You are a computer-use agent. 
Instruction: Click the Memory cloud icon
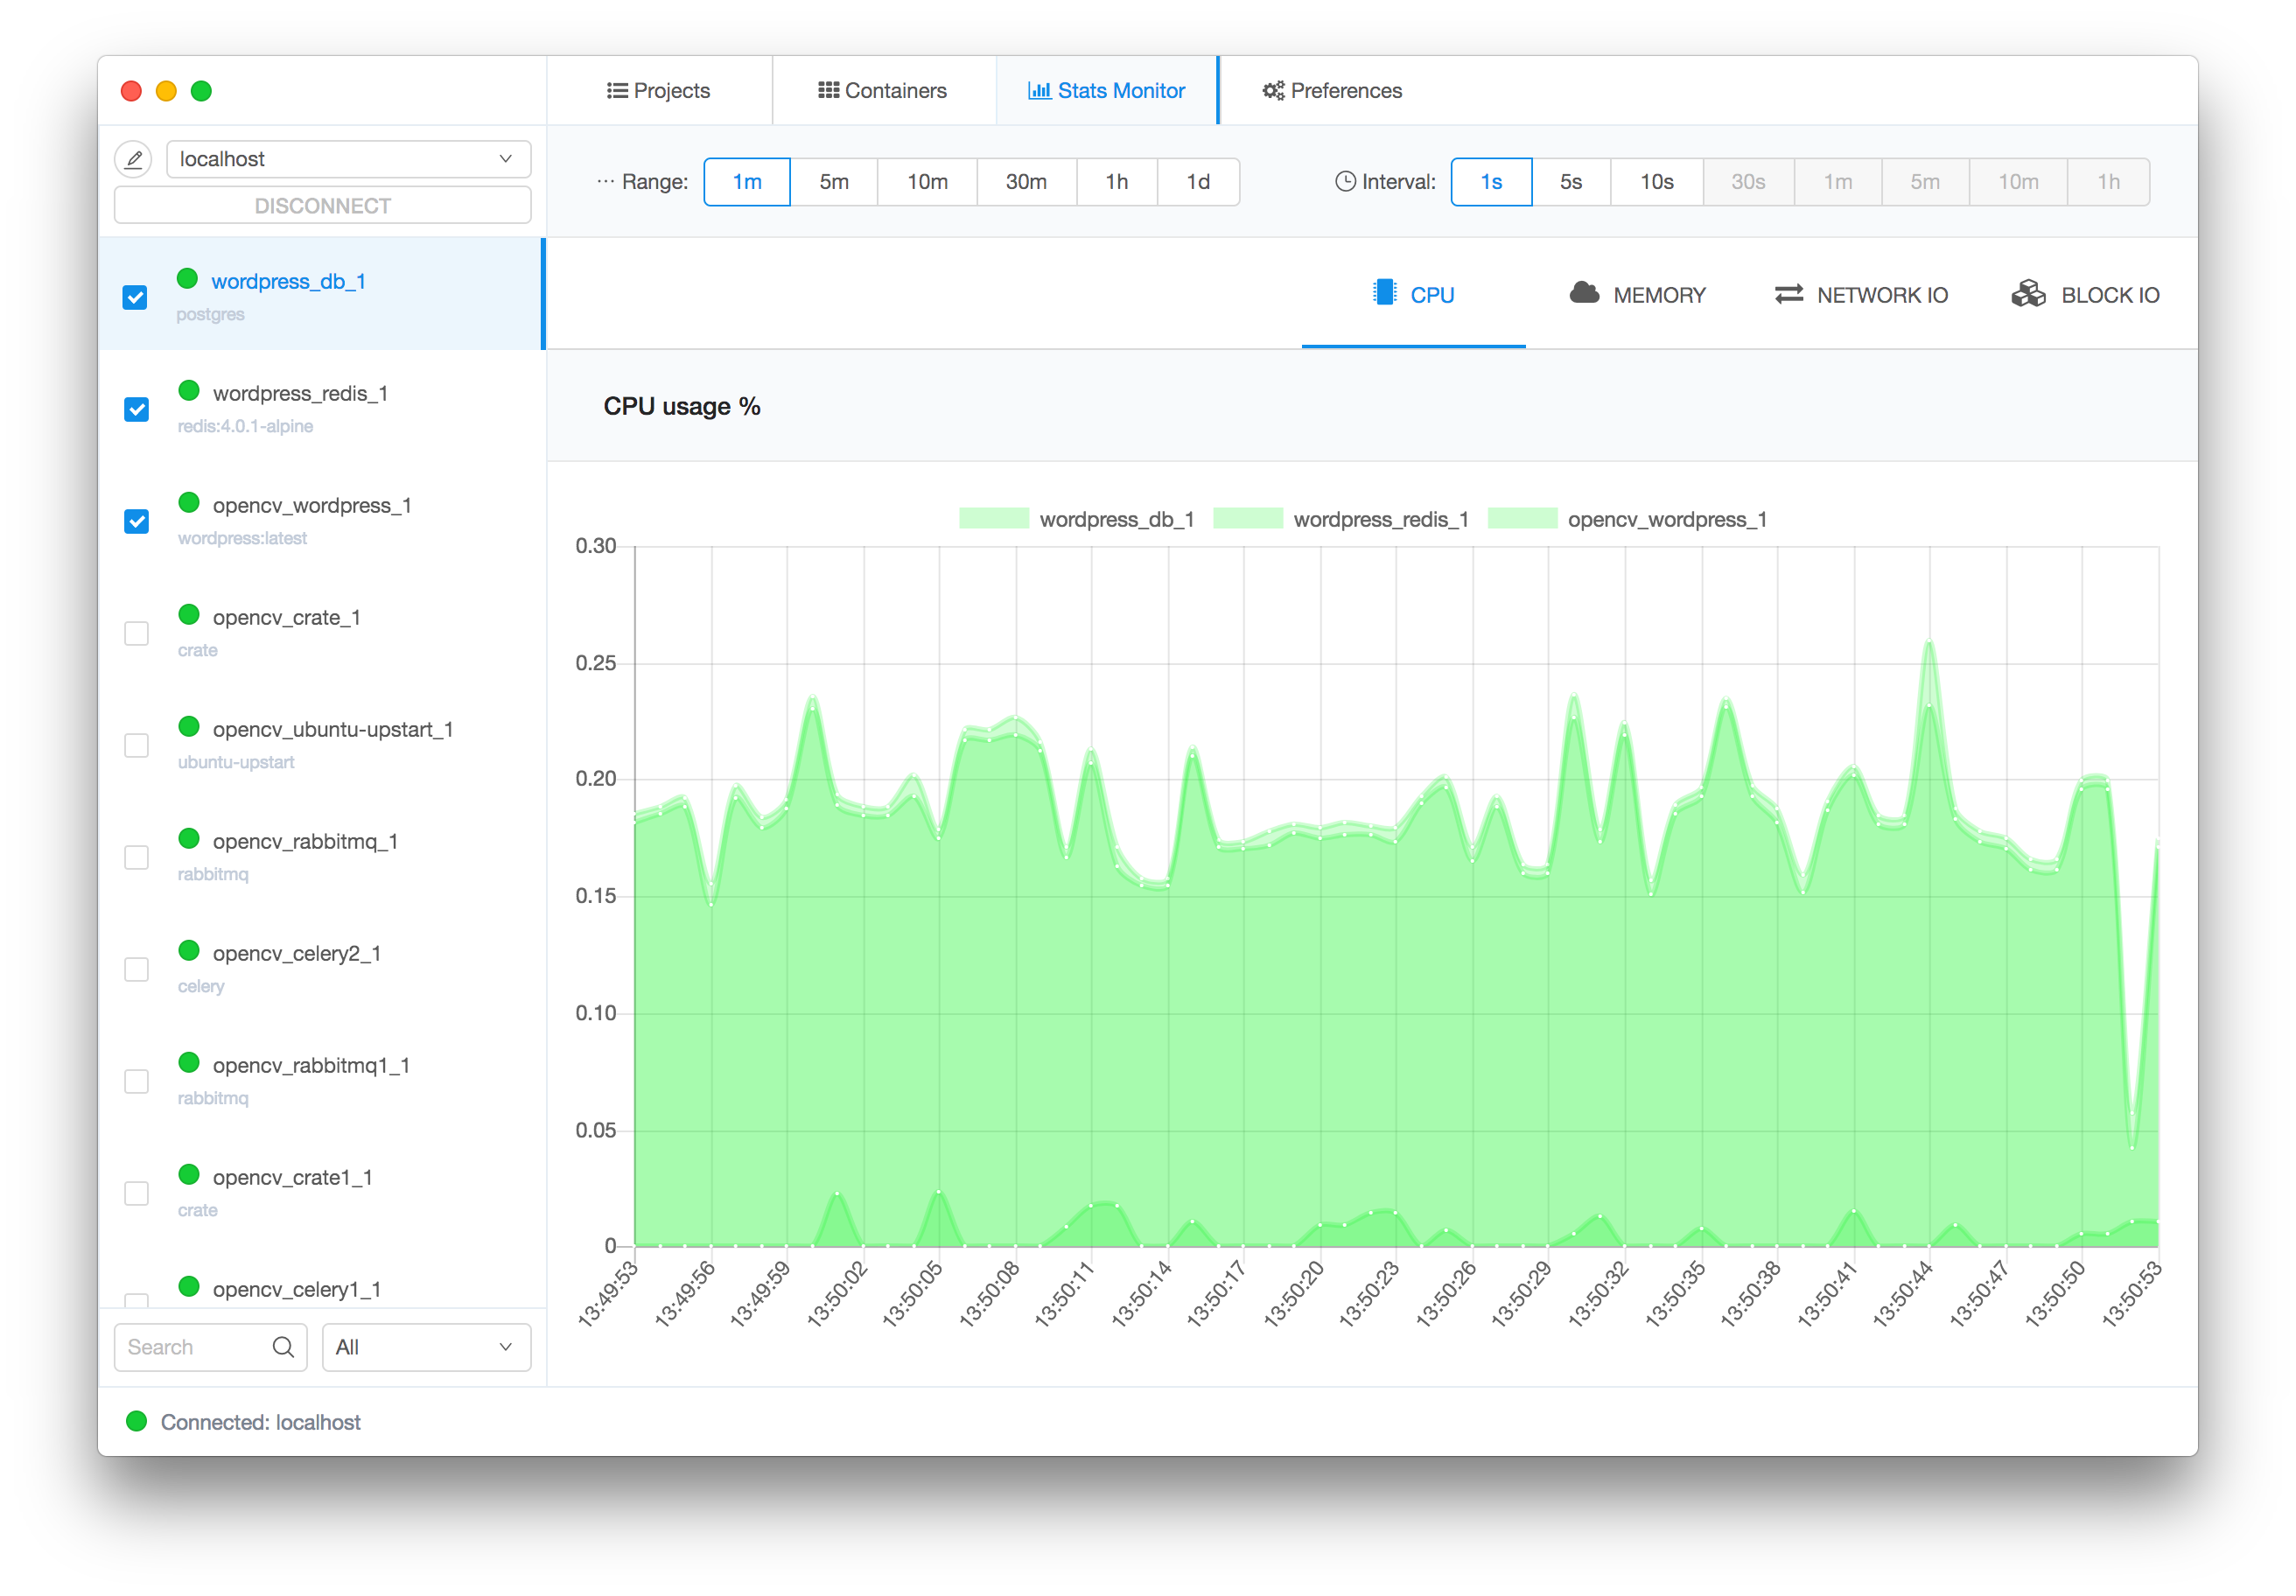pyautogui.click(x=1584, y=293)
